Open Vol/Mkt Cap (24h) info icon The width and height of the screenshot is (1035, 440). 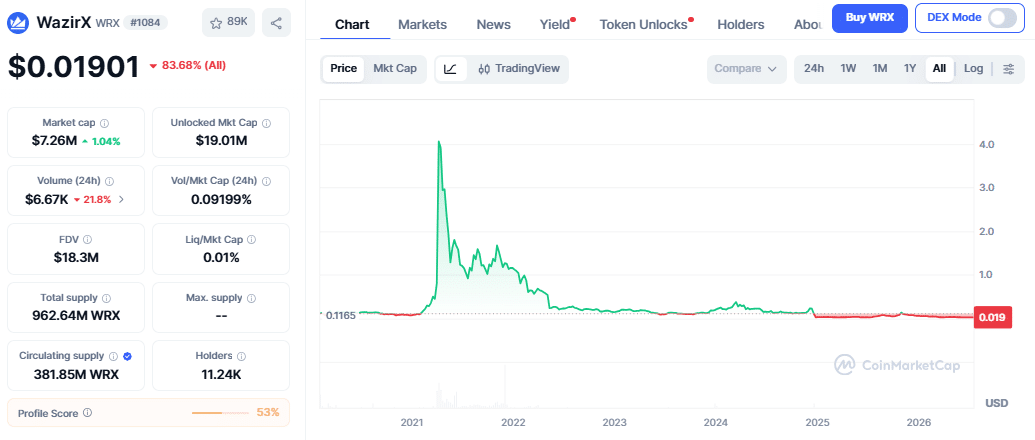[268, 181]
